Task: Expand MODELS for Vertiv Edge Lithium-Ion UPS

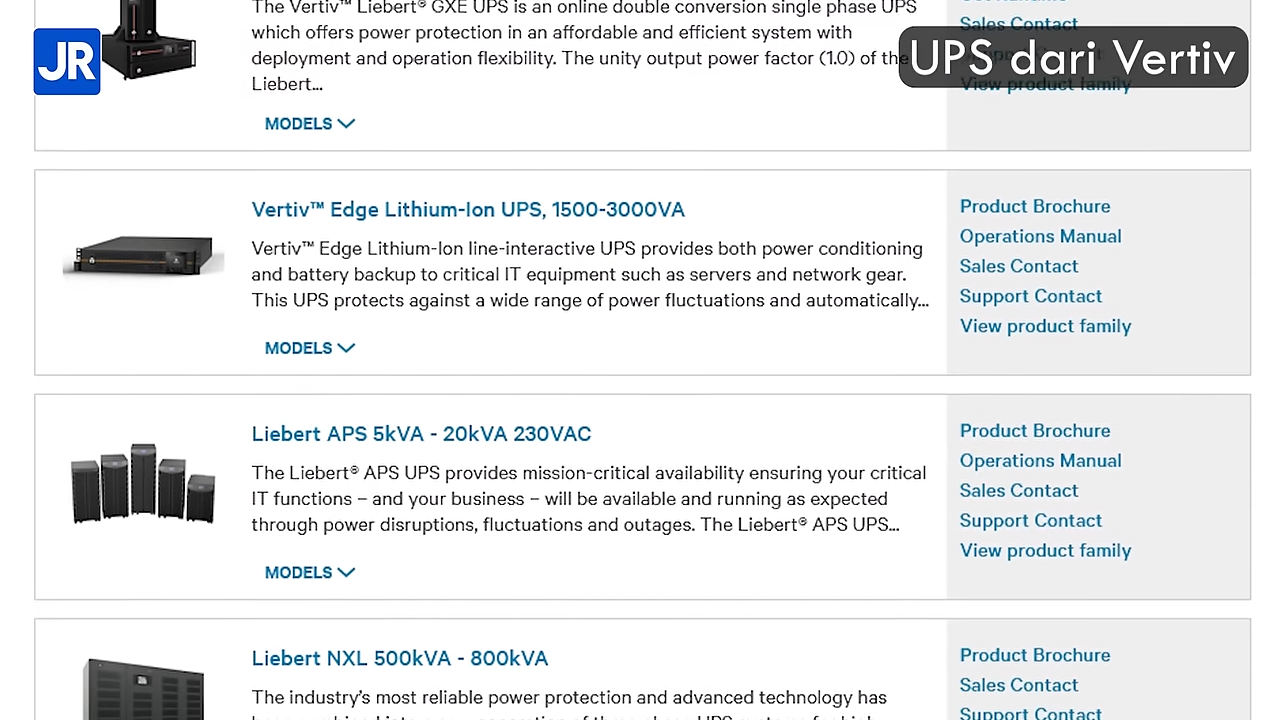Action: (x=309, y=348)
